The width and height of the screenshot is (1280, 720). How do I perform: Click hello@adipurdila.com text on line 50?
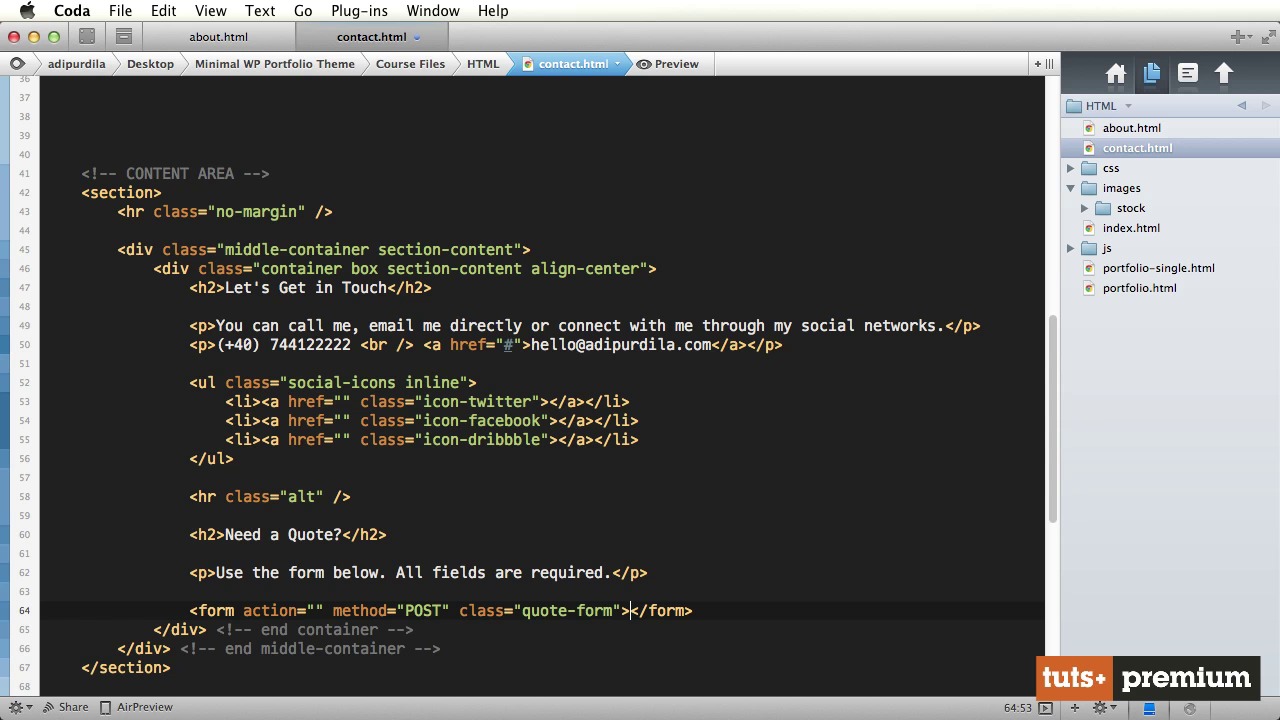click(620, 345)
